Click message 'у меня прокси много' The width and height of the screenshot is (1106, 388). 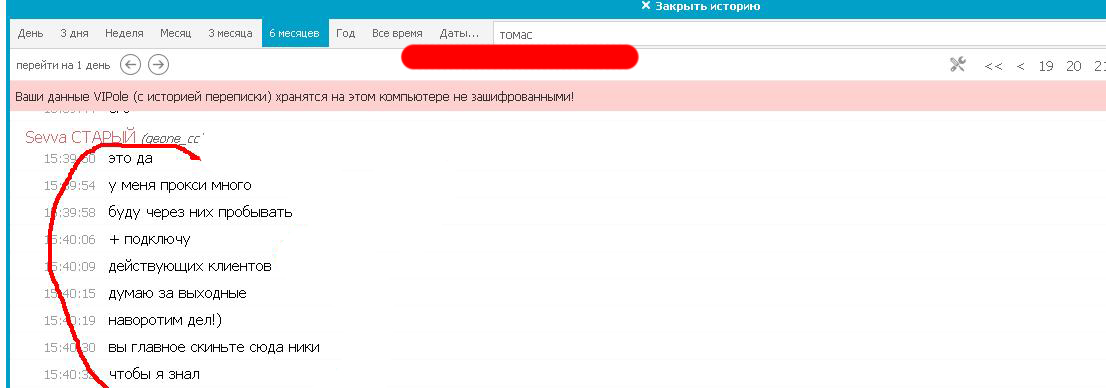click(x=180, y=186)
